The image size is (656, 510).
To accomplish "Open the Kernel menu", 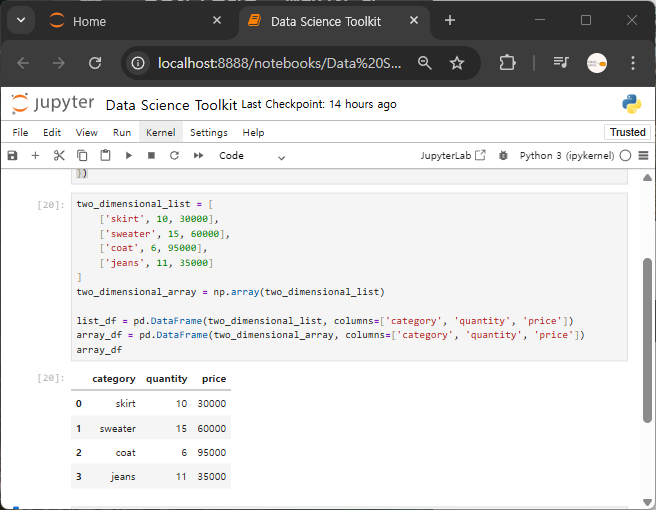I will [161, 133].
